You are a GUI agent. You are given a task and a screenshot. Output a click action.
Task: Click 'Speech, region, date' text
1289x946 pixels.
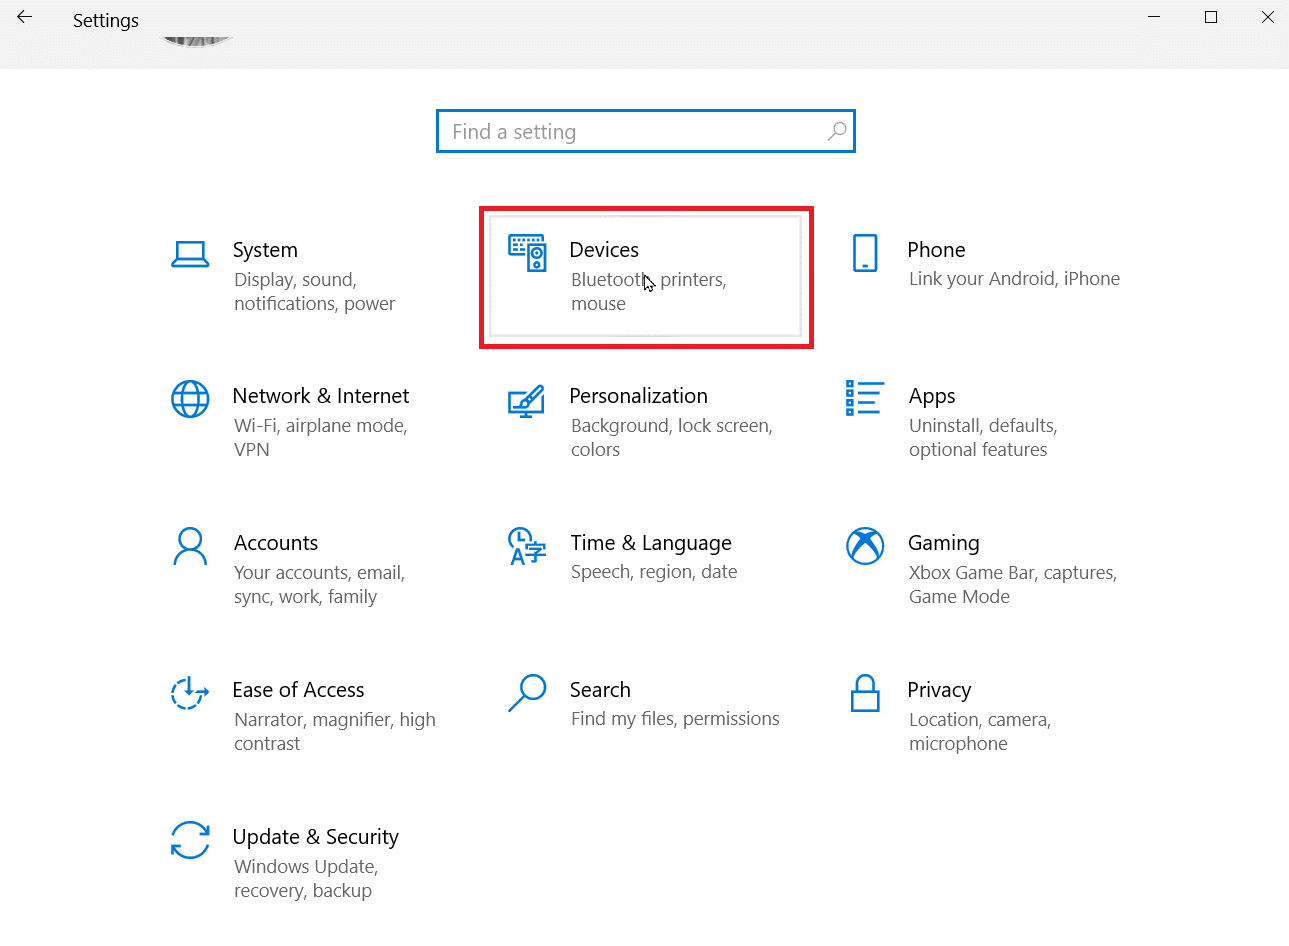click(x=654, y=572)
